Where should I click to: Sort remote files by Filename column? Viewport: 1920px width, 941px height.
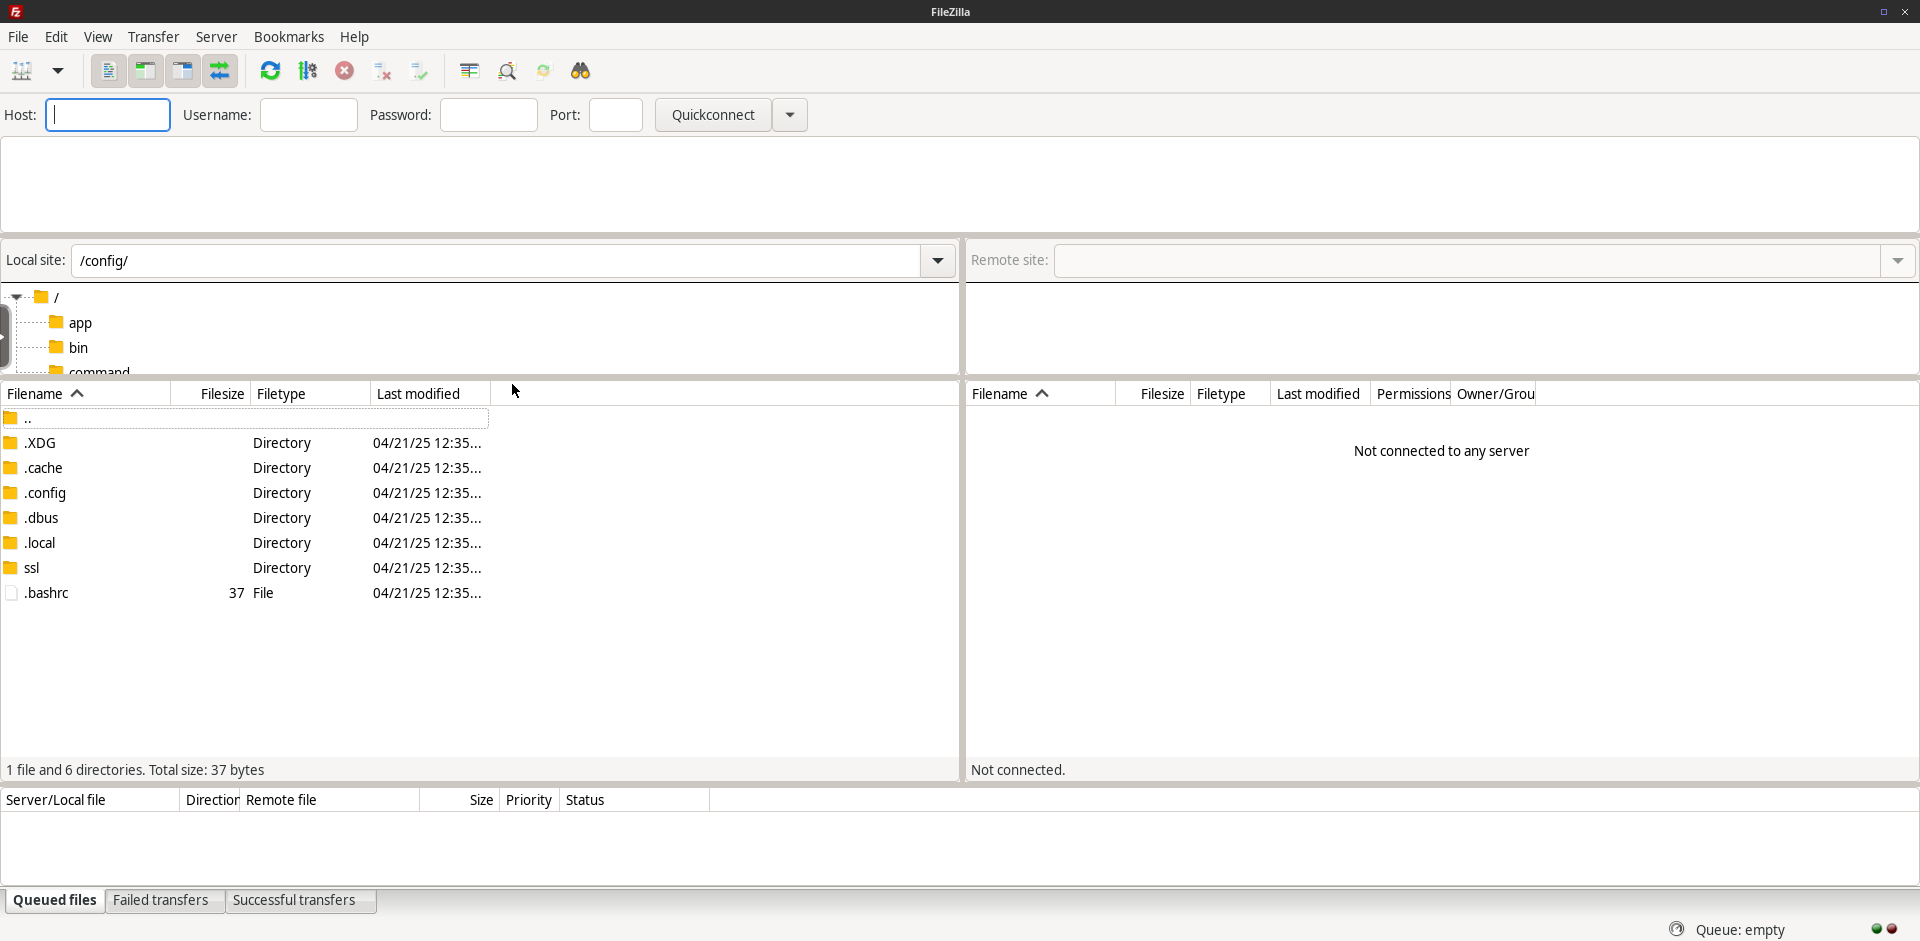(1041, 394)
